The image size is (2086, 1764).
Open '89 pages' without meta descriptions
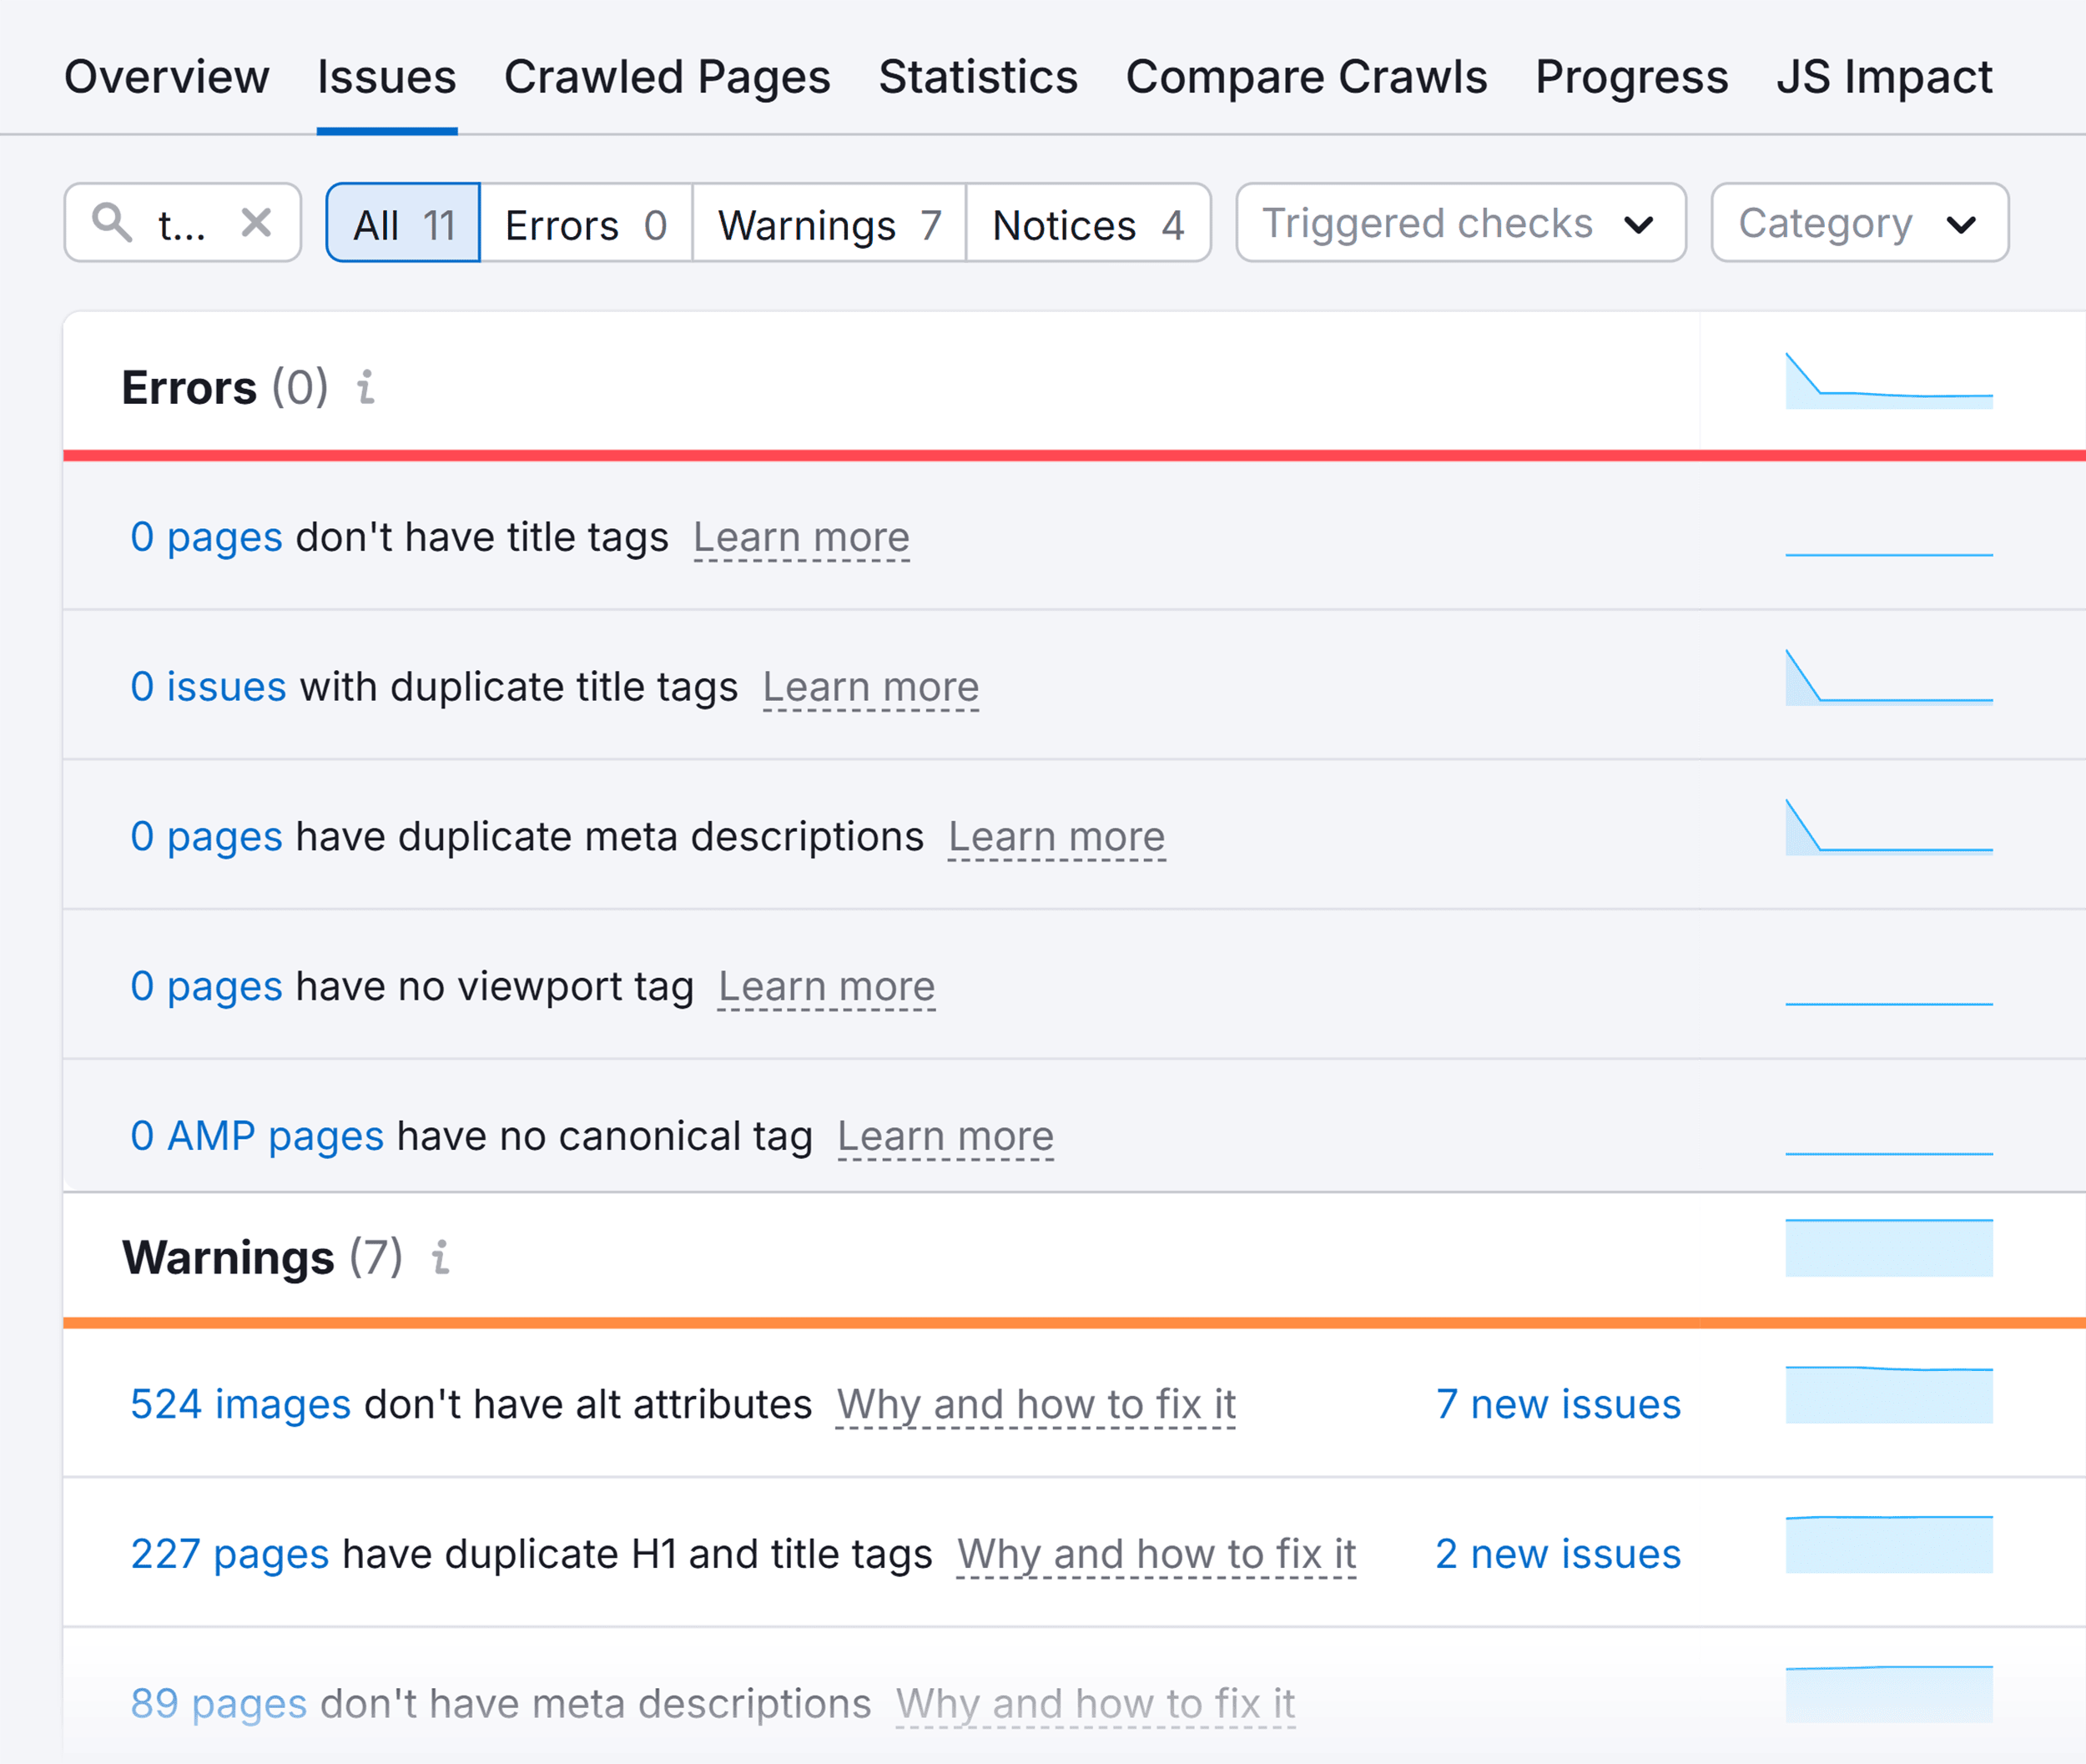click(219, 1703)
